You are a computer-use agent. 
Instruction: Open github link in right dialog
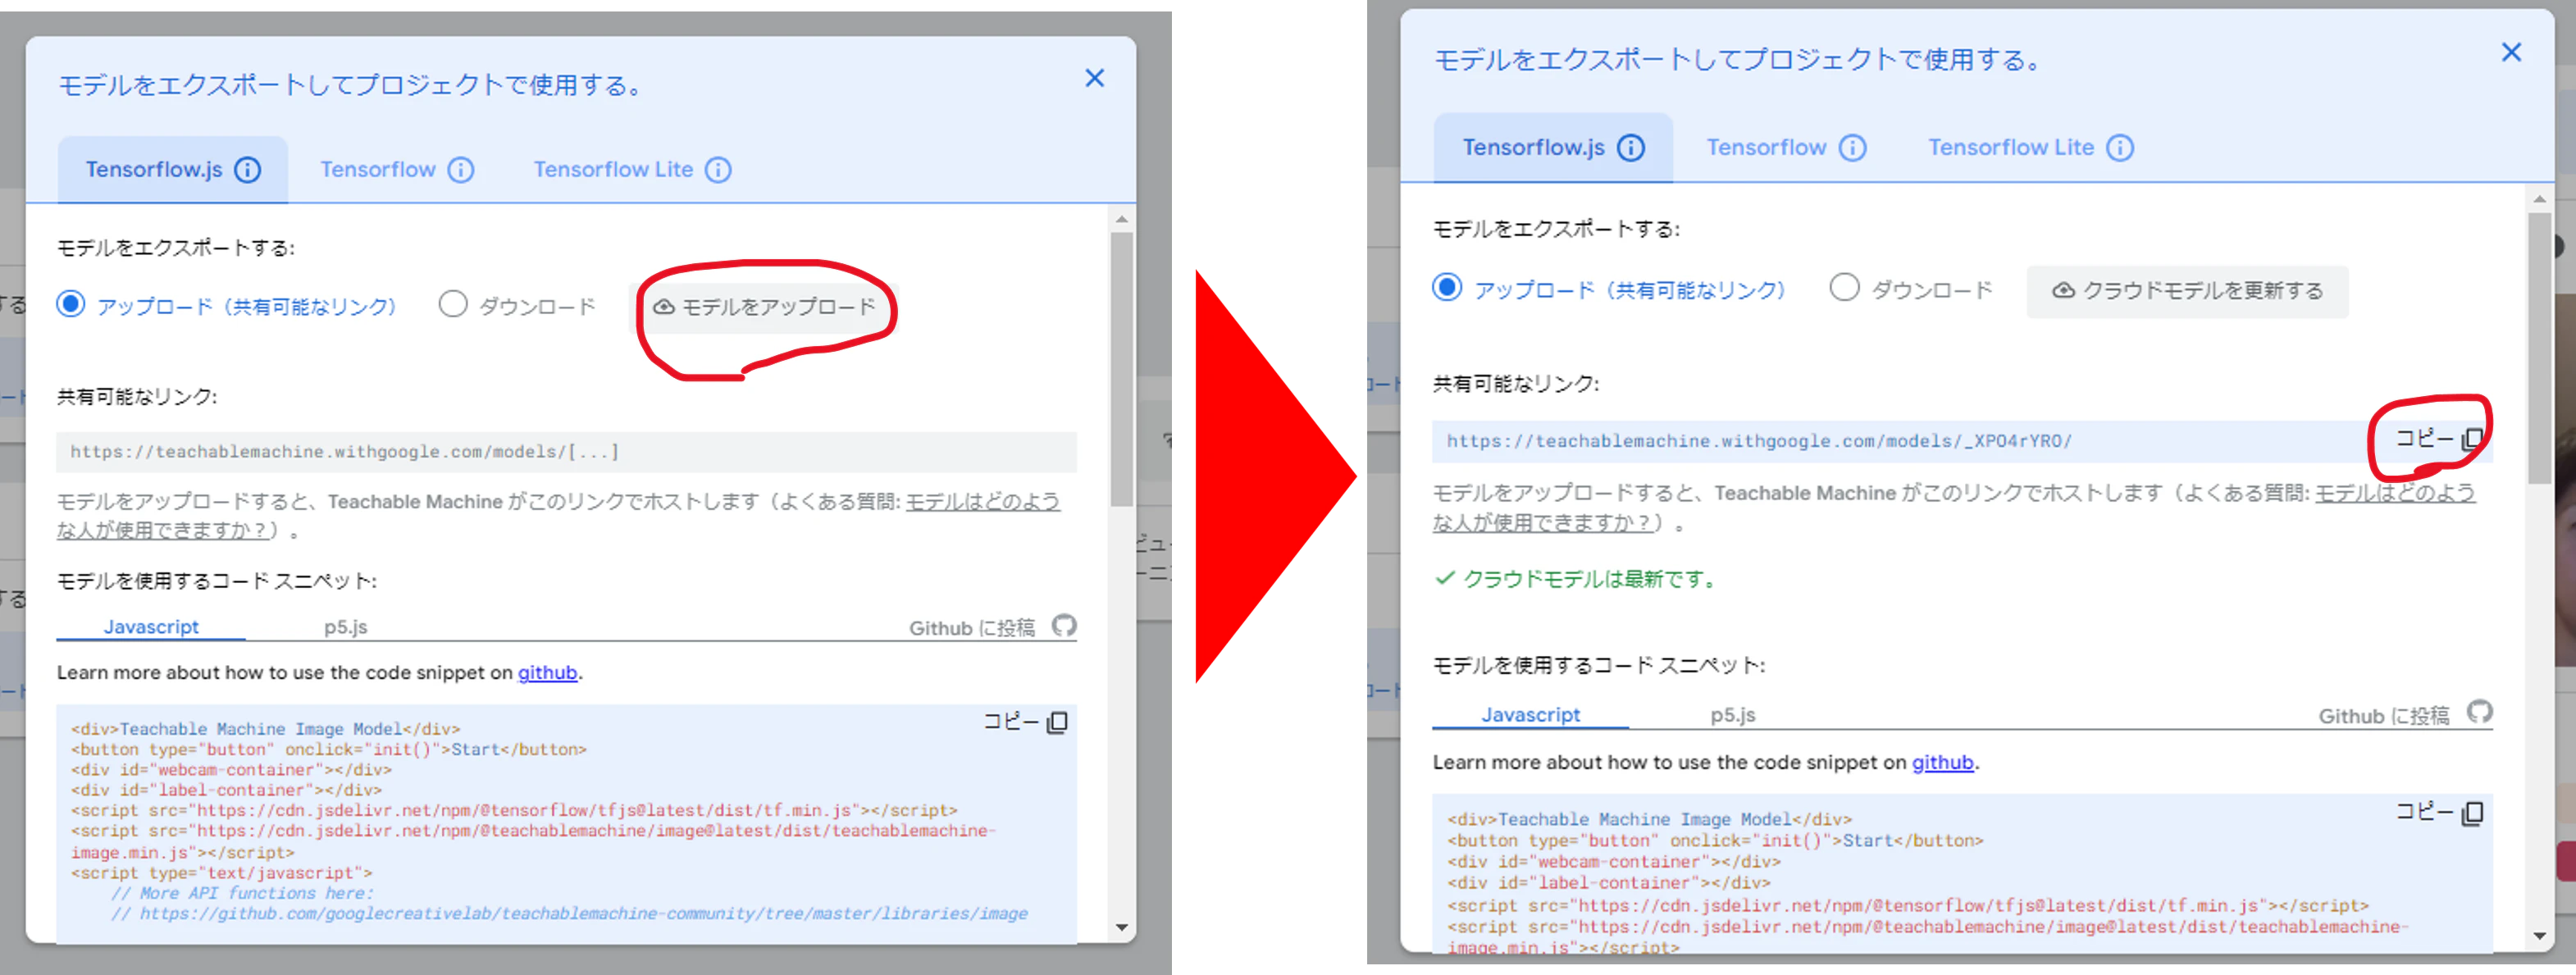click(1942, 763)
